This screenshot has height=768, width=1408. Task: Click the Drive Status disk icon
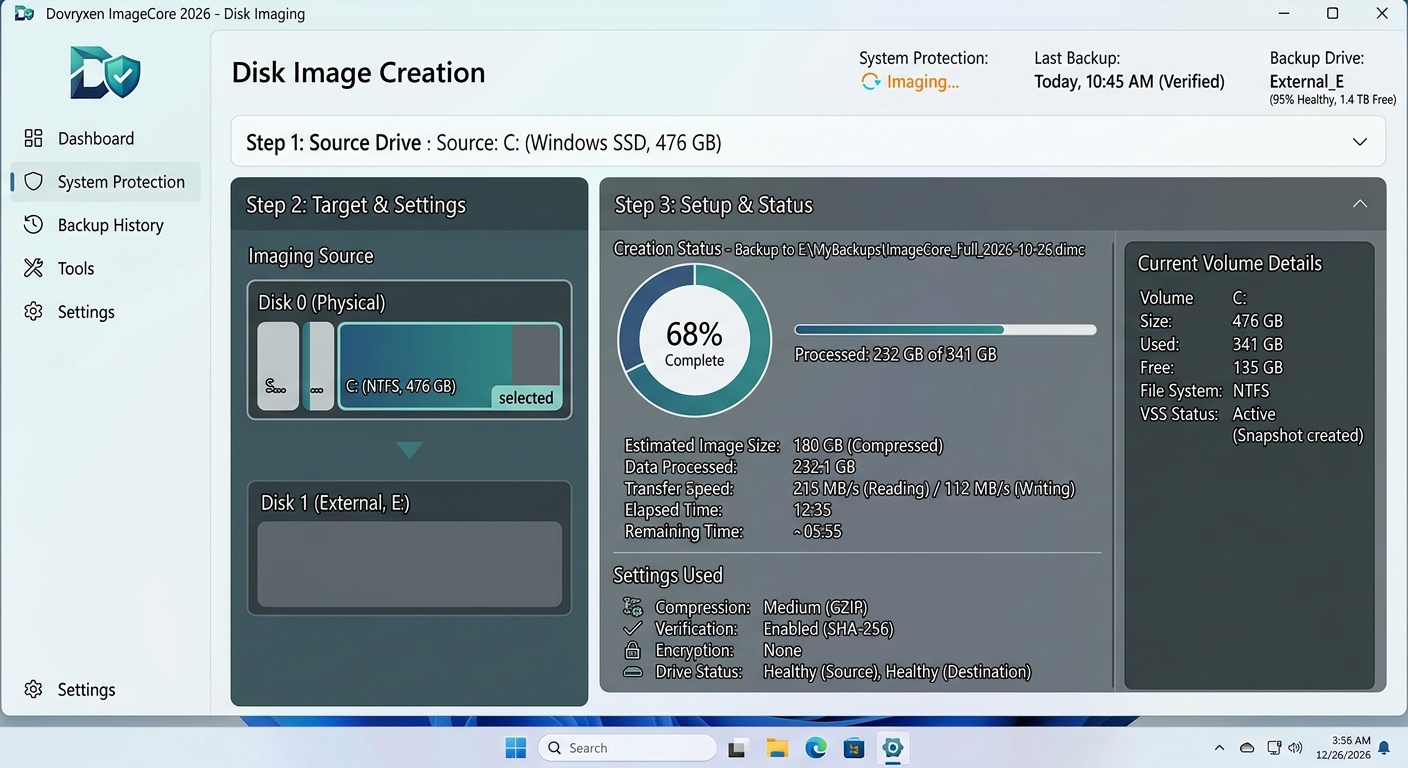click(x=632, y=672)
